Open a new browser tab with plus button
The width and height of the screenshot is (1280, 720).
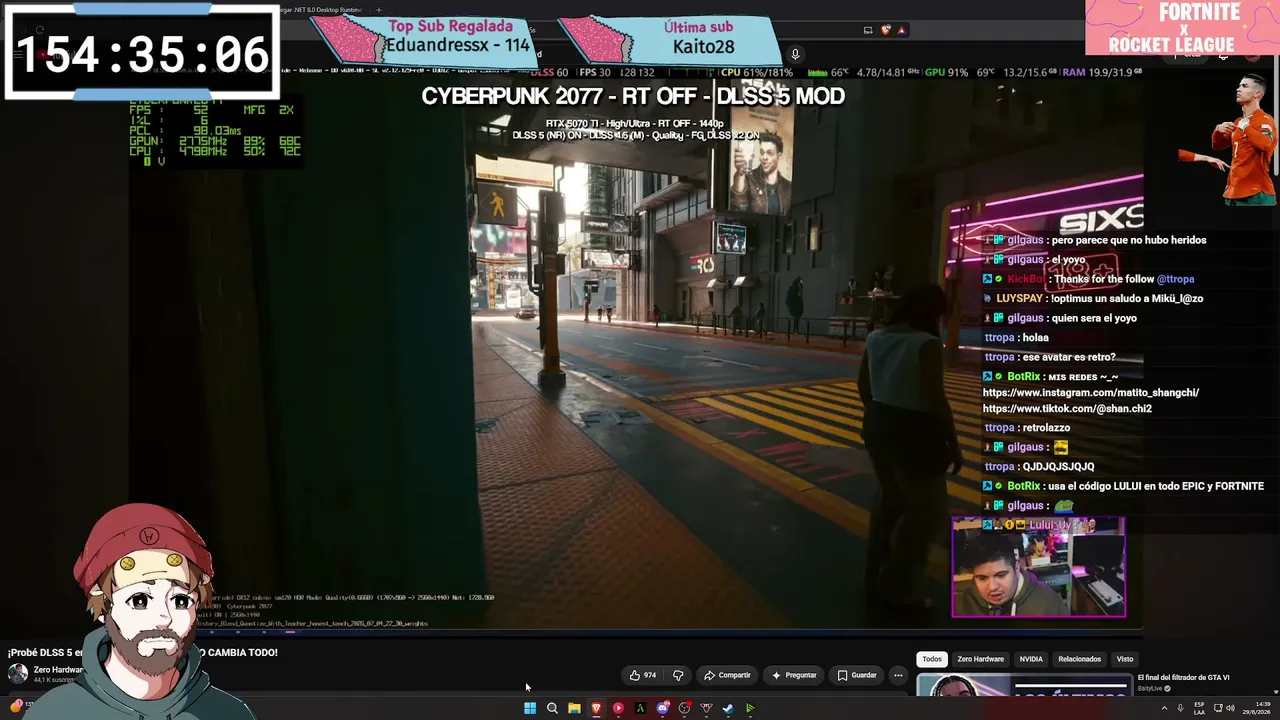378,10
